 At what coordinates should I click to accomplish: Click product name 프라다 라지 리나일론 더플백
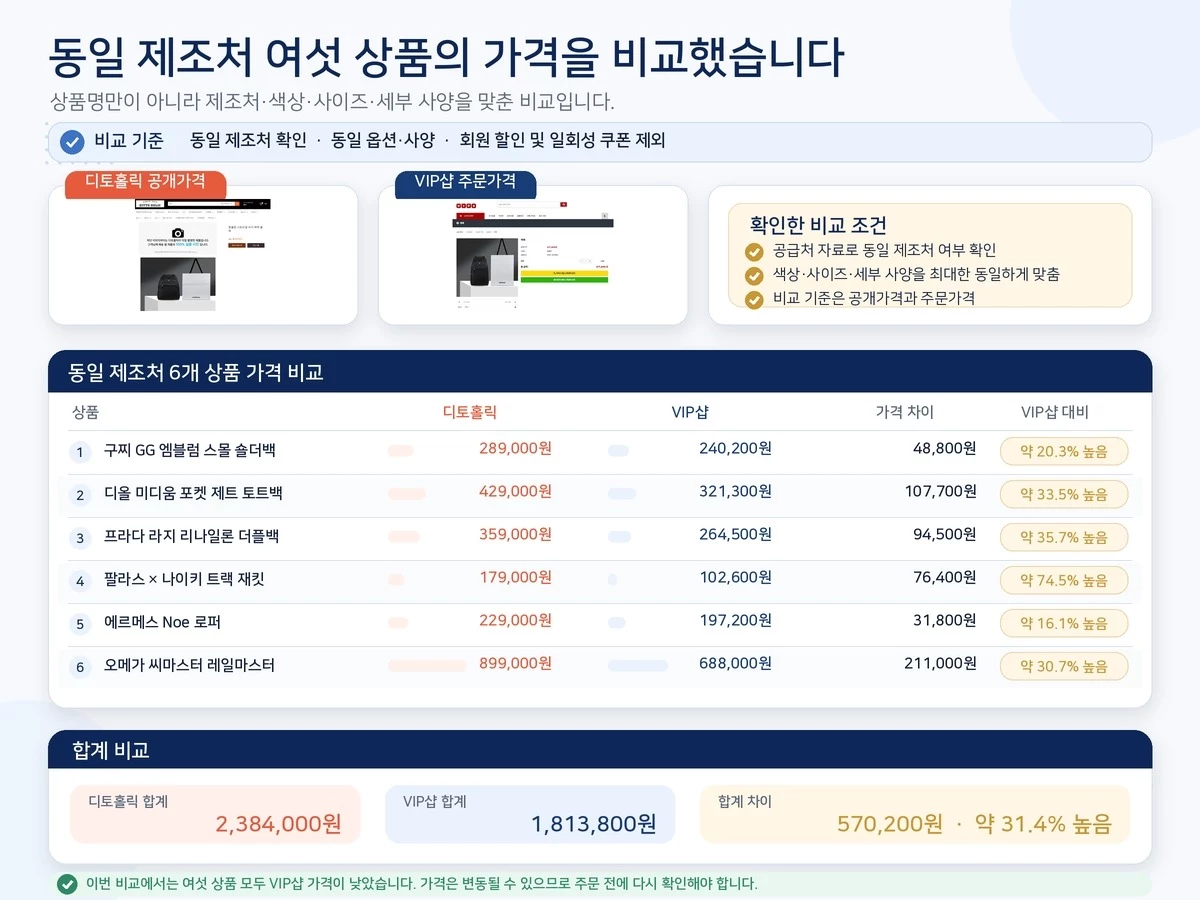pos(191,537)
